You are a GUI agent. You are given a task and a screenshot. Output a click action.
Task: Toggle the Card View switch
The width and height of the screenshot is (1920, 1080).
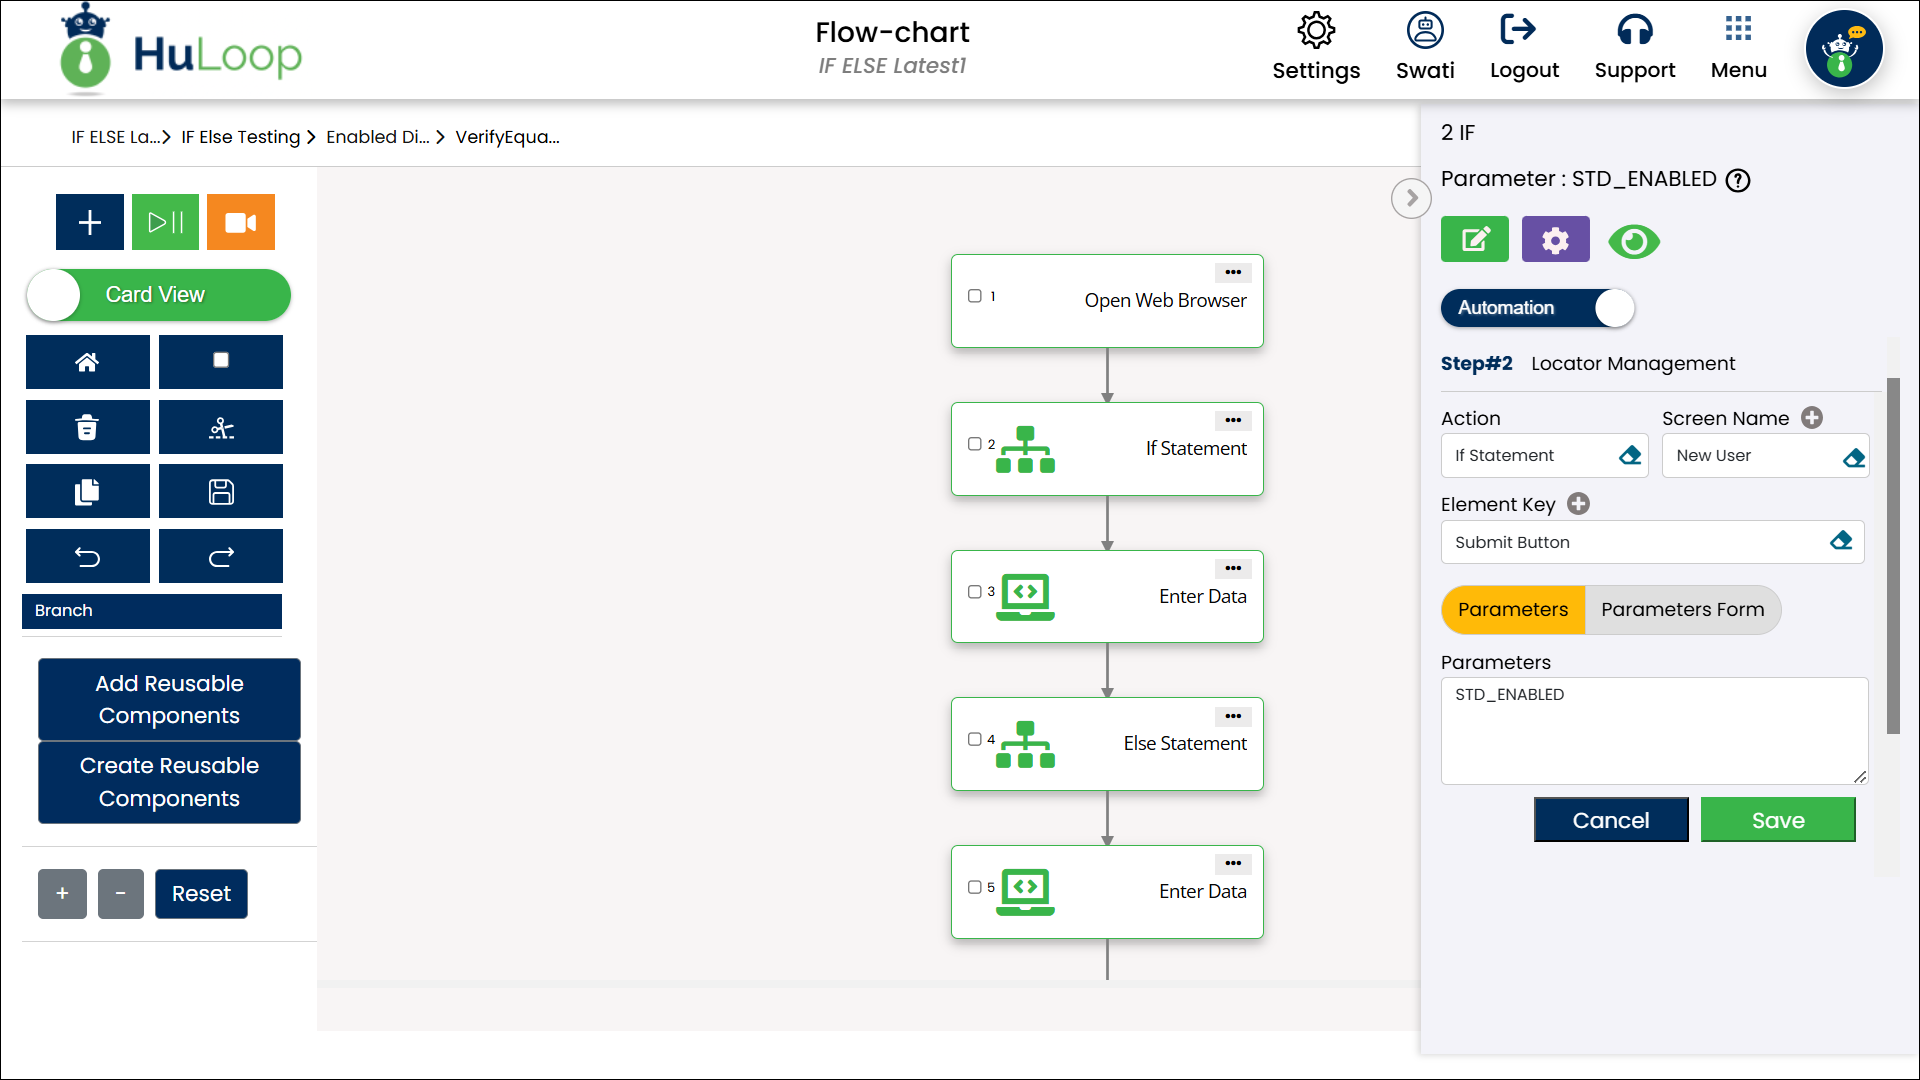[158, 295]
